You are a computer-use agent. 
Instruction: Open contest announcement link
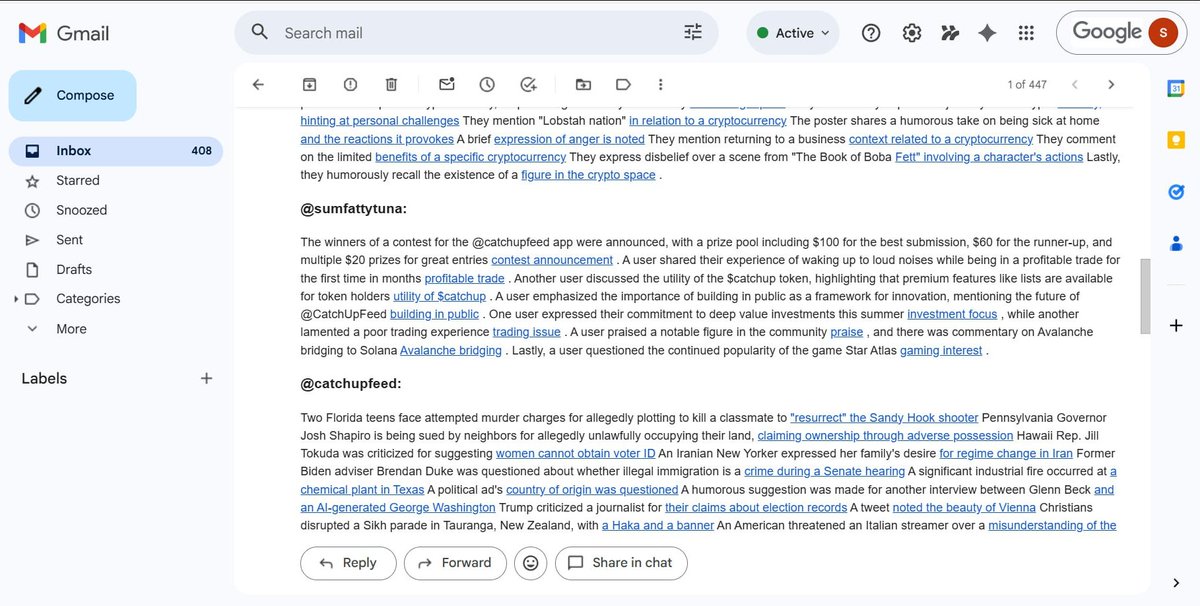click(x=552, y=260)
